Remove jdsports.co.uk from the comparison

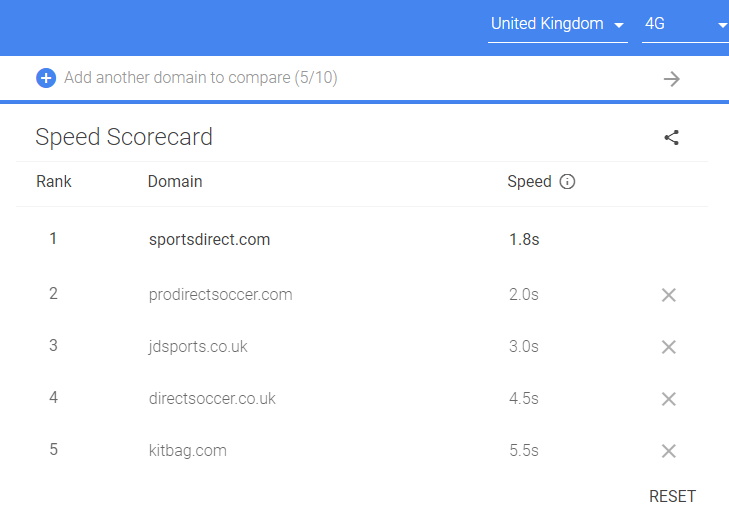pyautogui.click(x=669, y=347)
